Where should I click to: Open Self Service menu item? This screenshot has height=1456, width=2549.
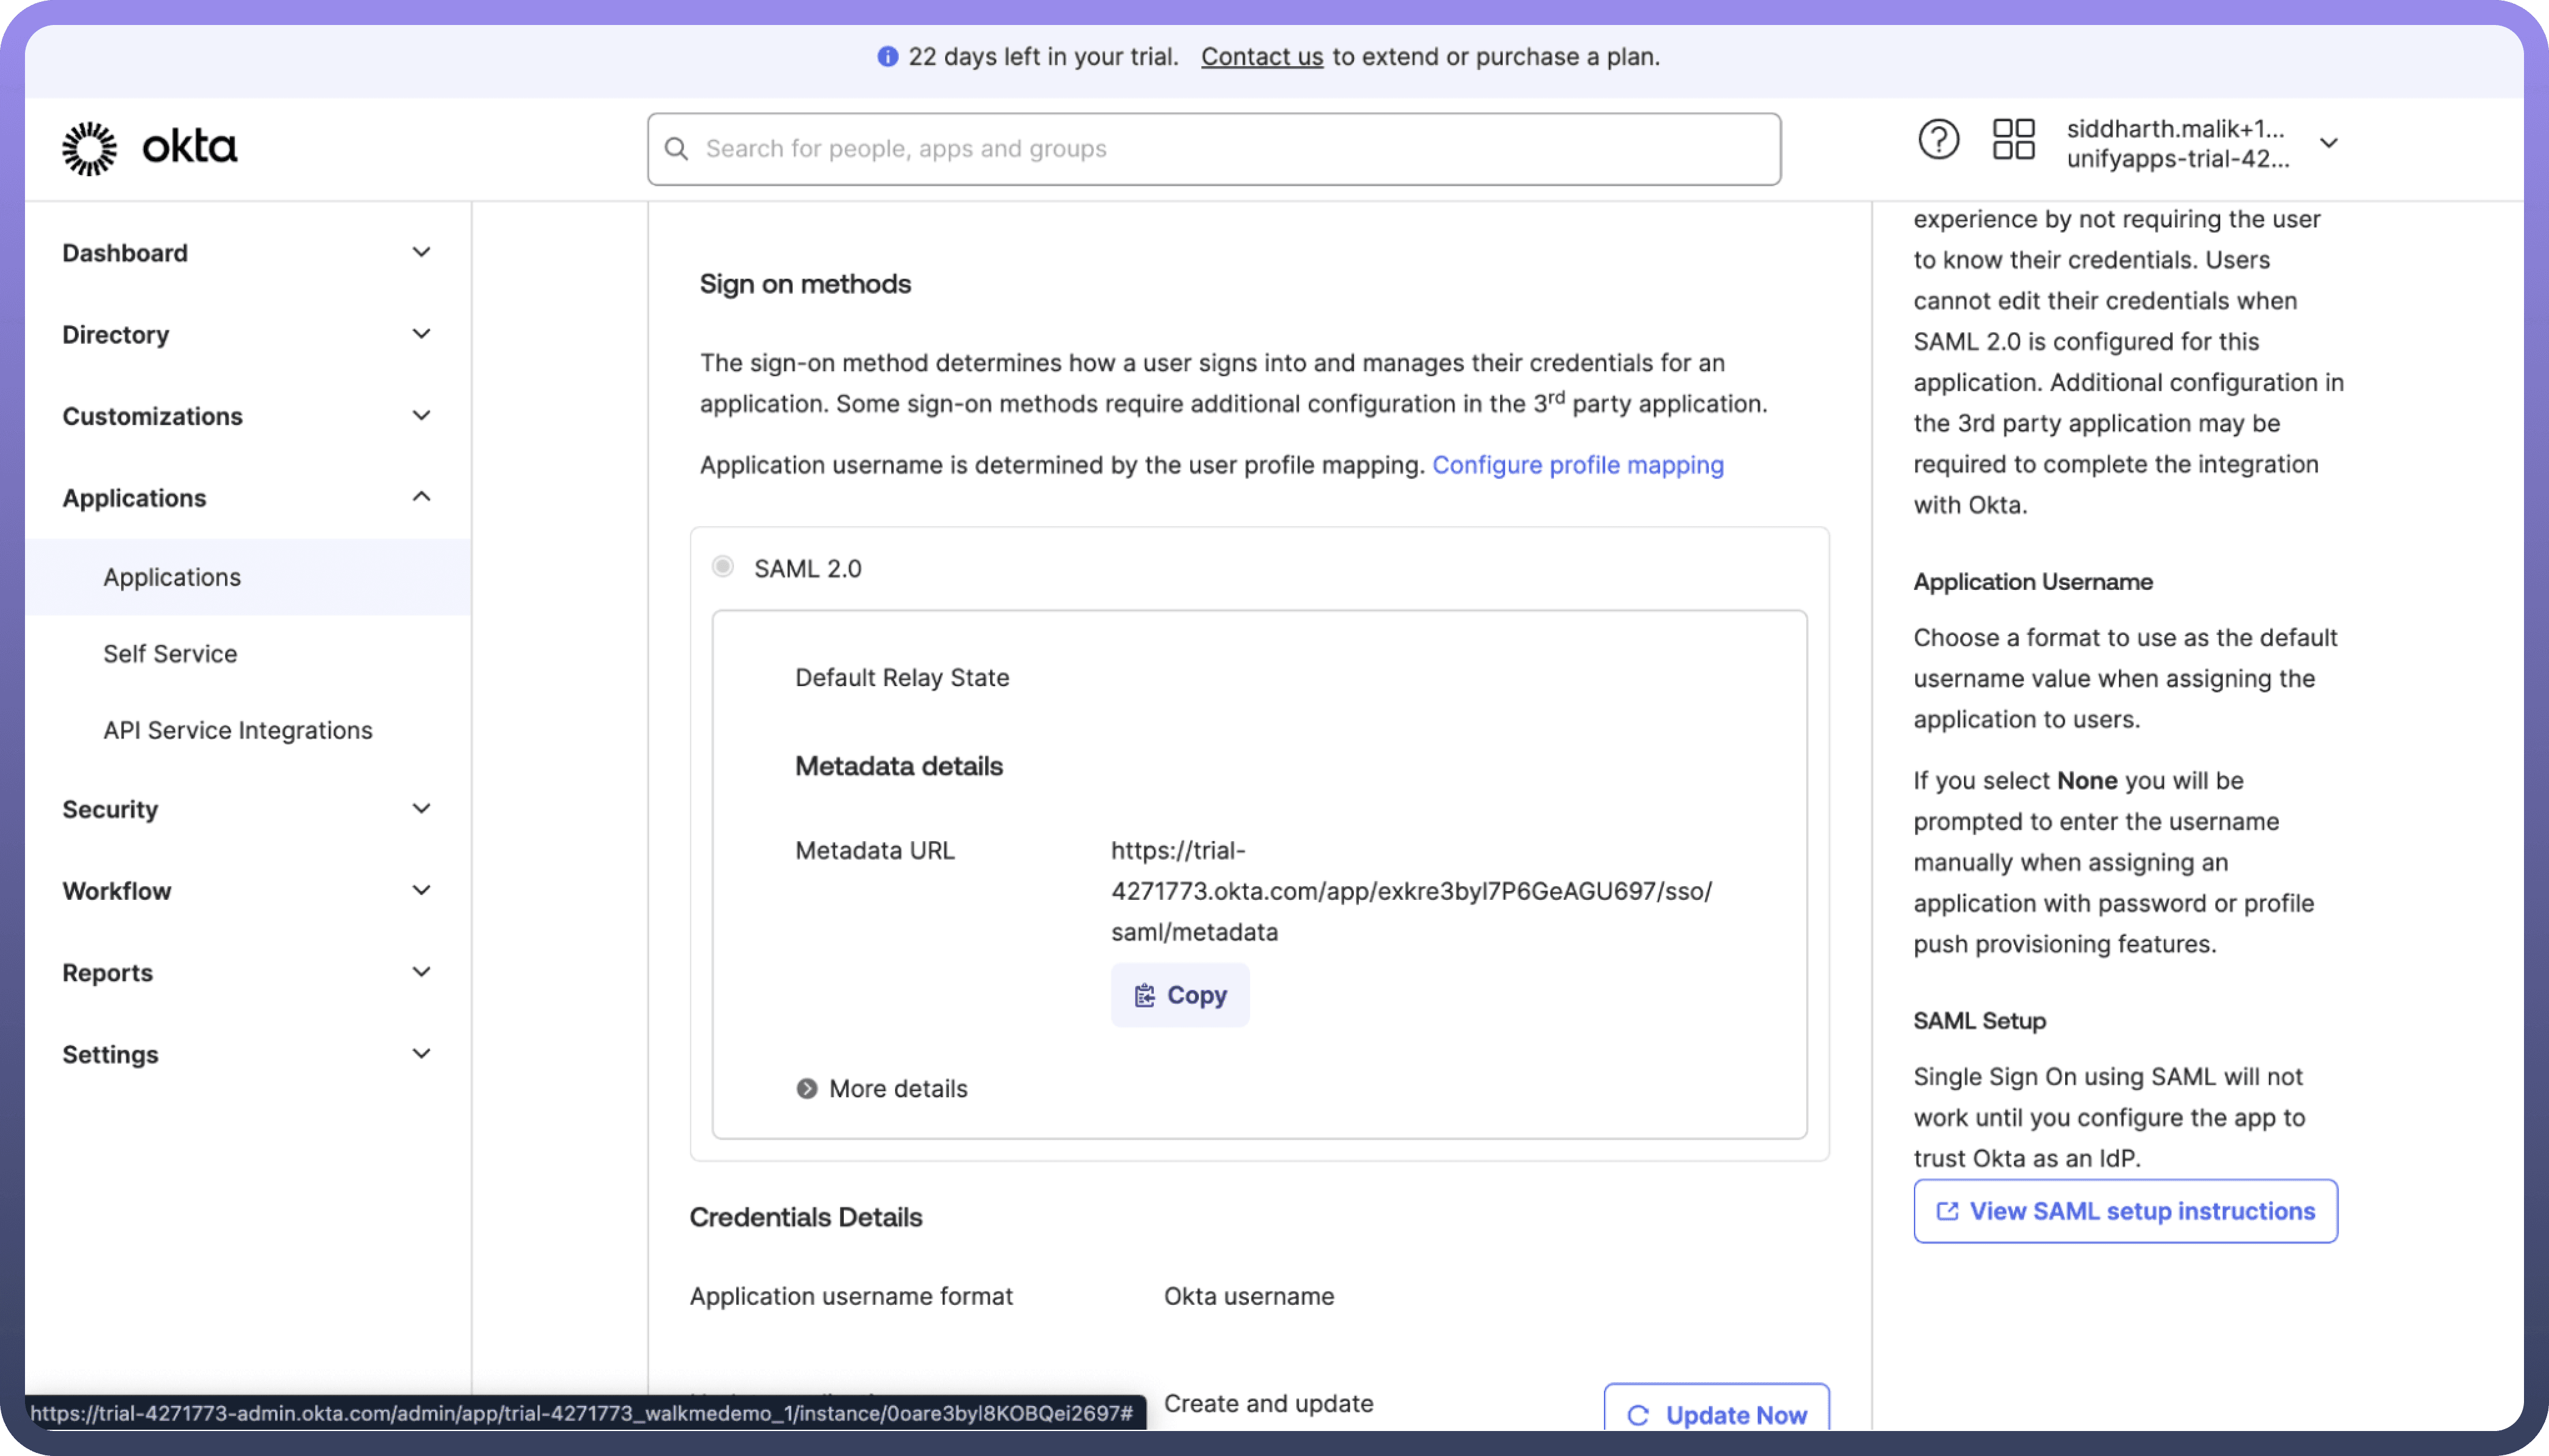coord(170,653)
